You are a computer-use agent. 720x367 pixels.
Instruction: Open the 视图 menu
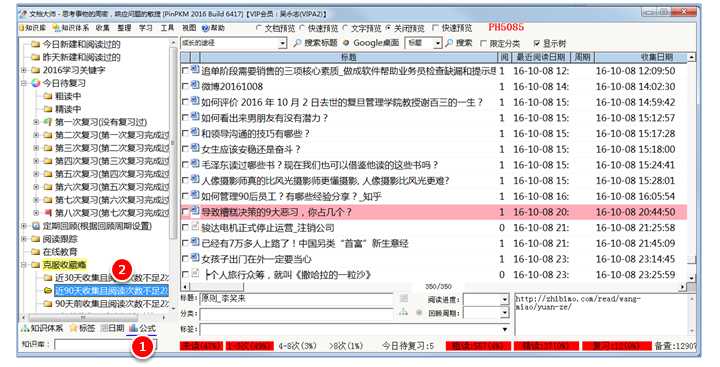click(189, 28)
